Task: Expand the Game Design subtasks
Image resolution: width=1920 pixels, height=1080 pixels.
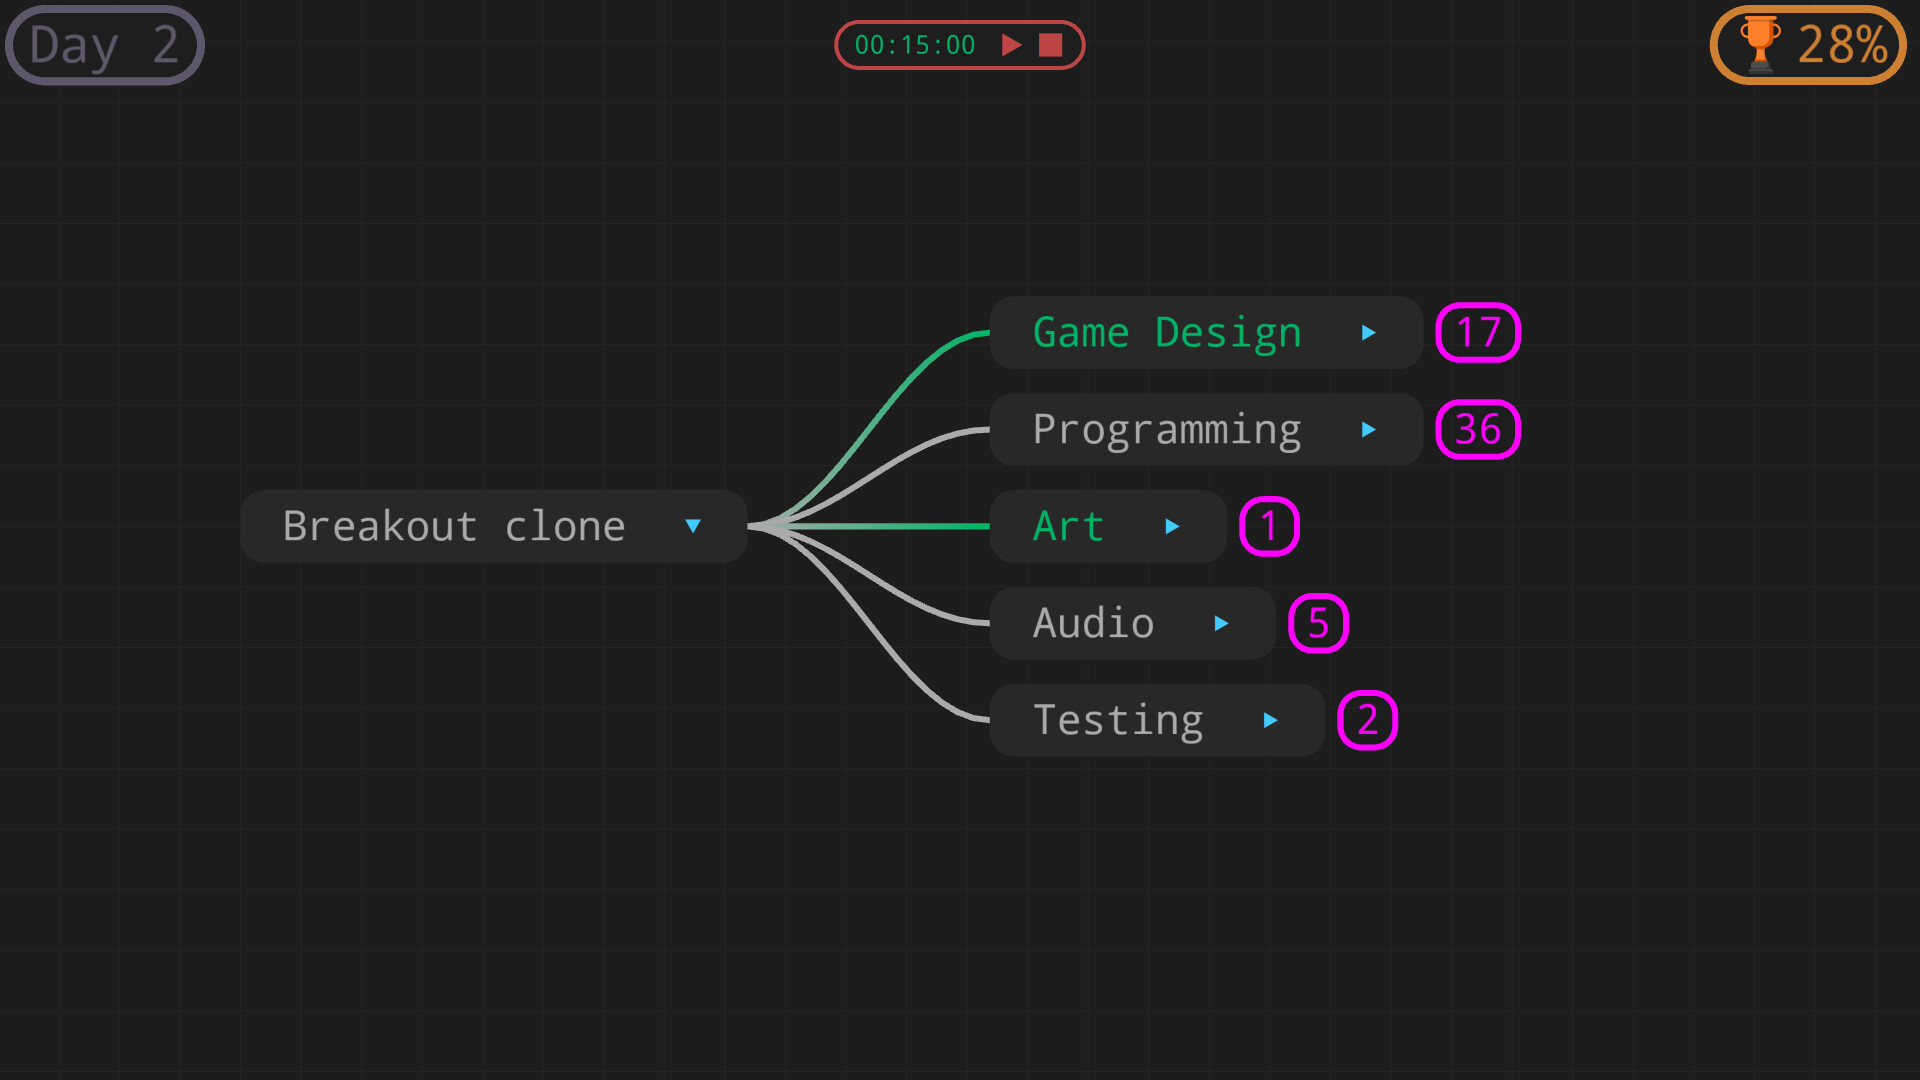Action: (1369, 333)
